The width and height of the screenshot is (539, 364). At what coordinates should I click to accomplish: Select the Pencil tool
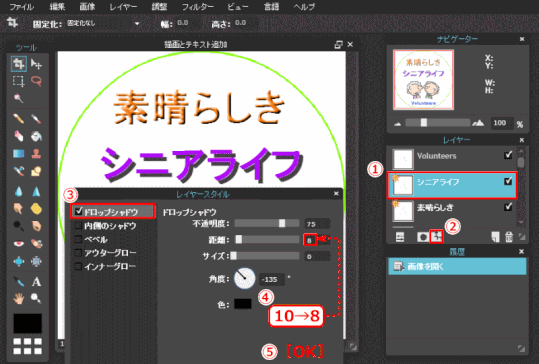pos(18,119)
